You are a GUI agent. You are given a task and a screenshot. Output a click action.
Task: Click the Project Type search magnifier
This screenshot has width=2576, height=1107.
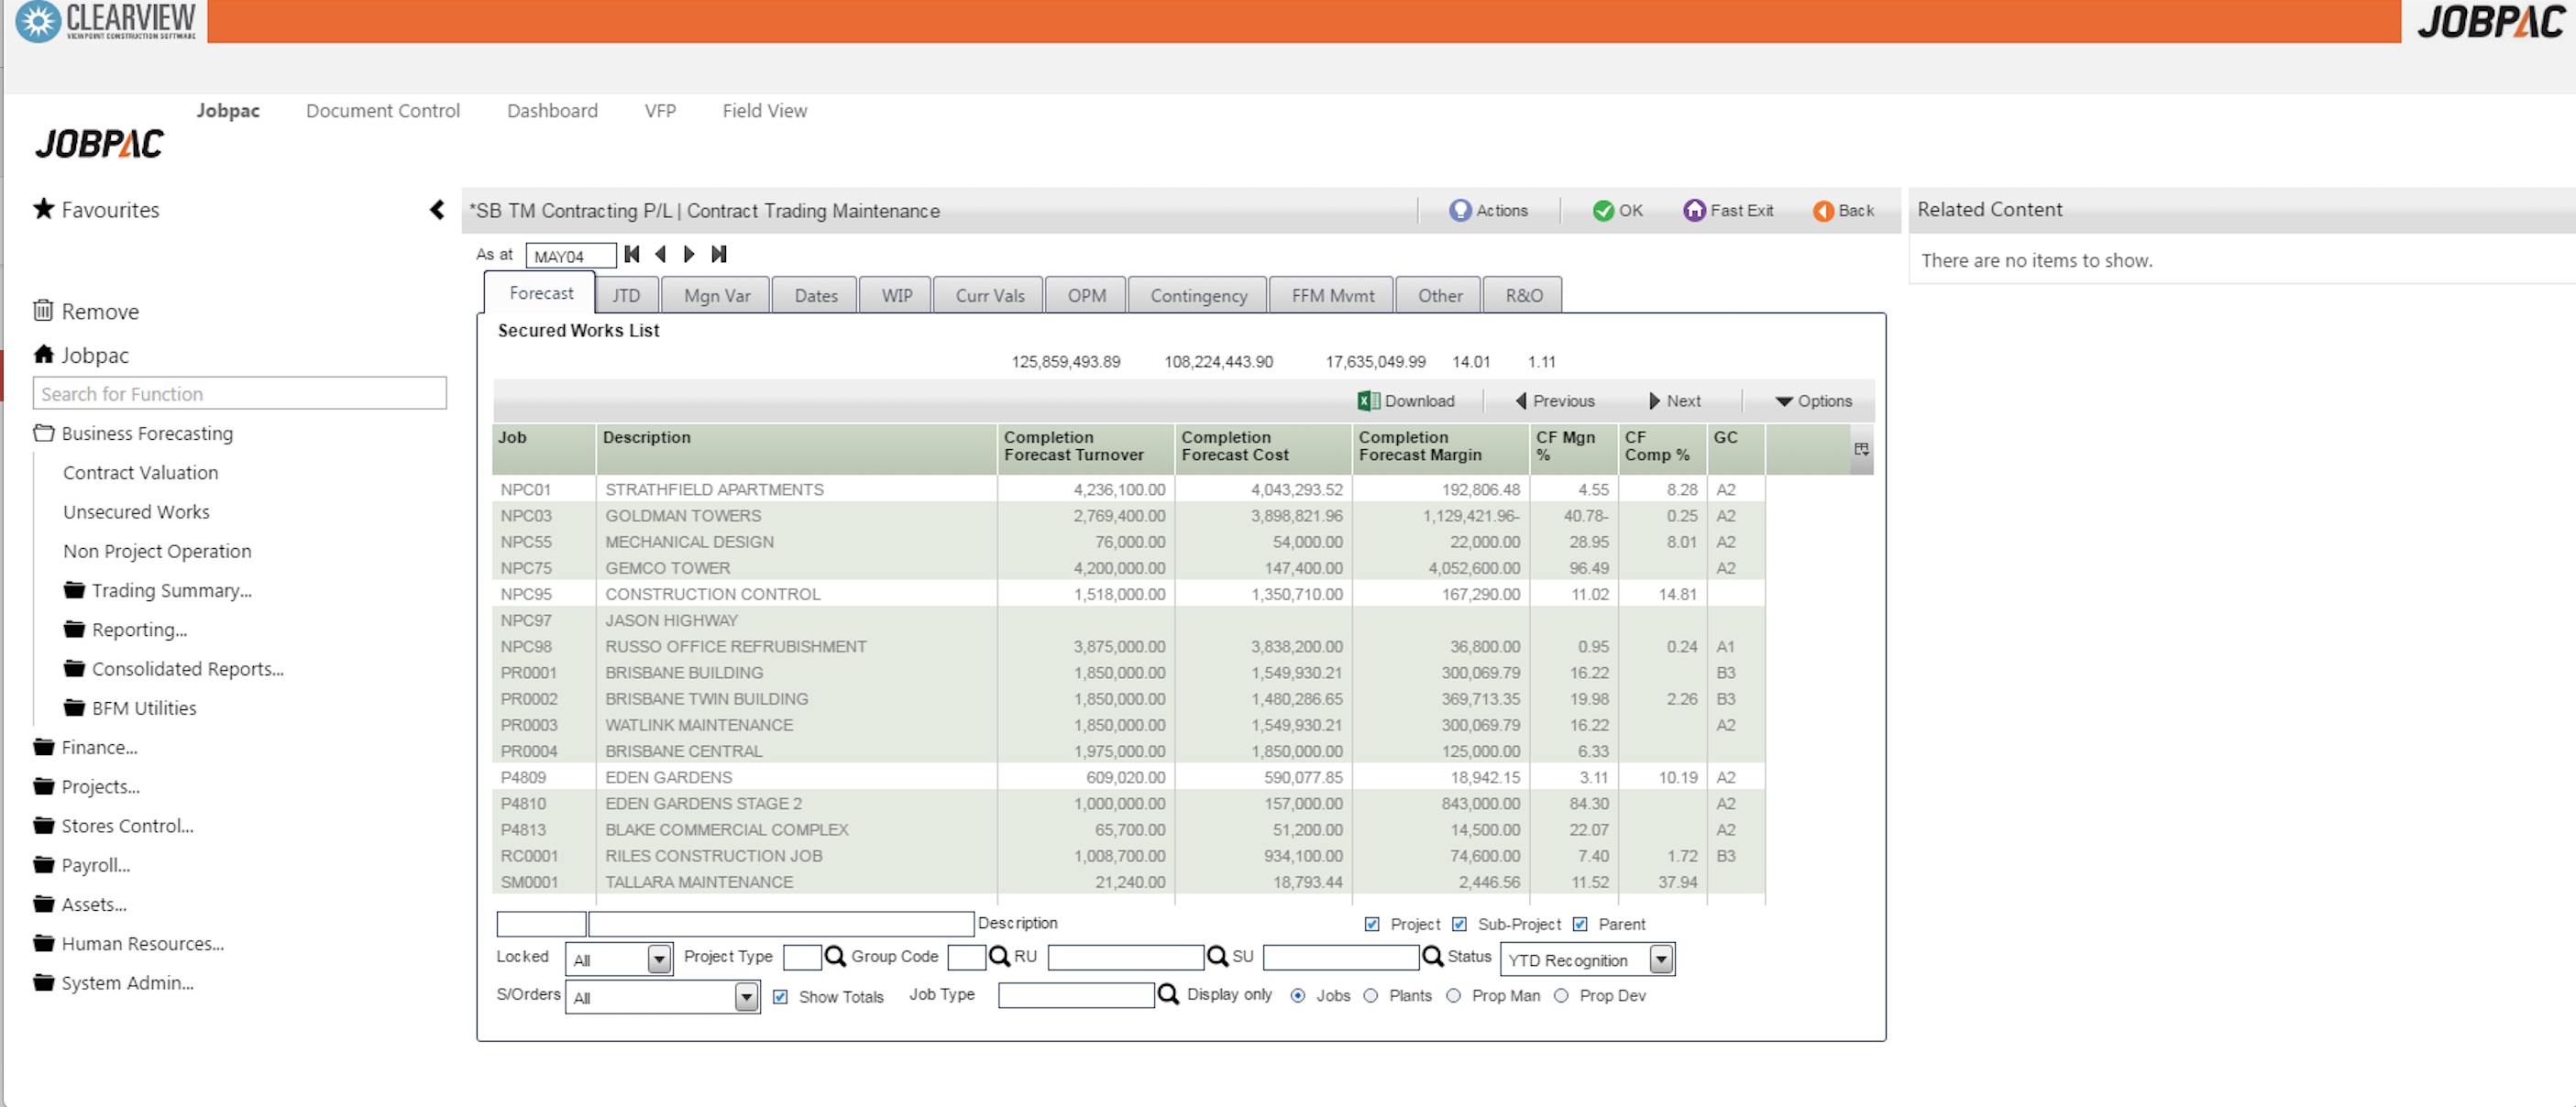pyautogui.click(x=835, y=957)
